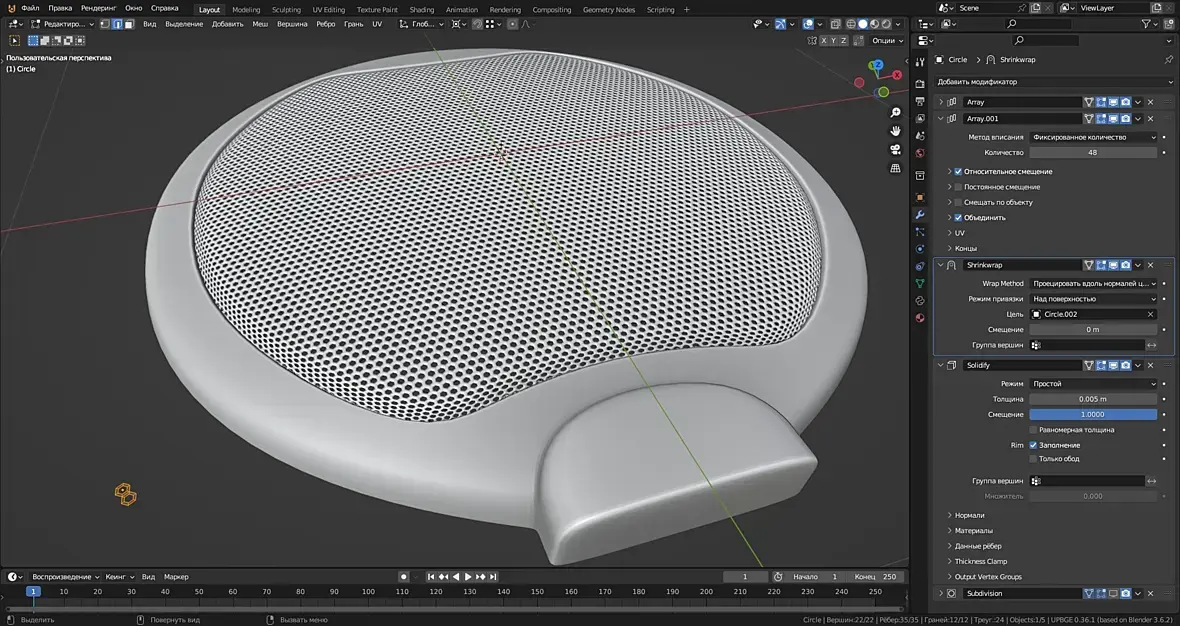Screen dimensions: 1180x626
Task: Open the Рендеринг menu
Action: tap(99, 8)
